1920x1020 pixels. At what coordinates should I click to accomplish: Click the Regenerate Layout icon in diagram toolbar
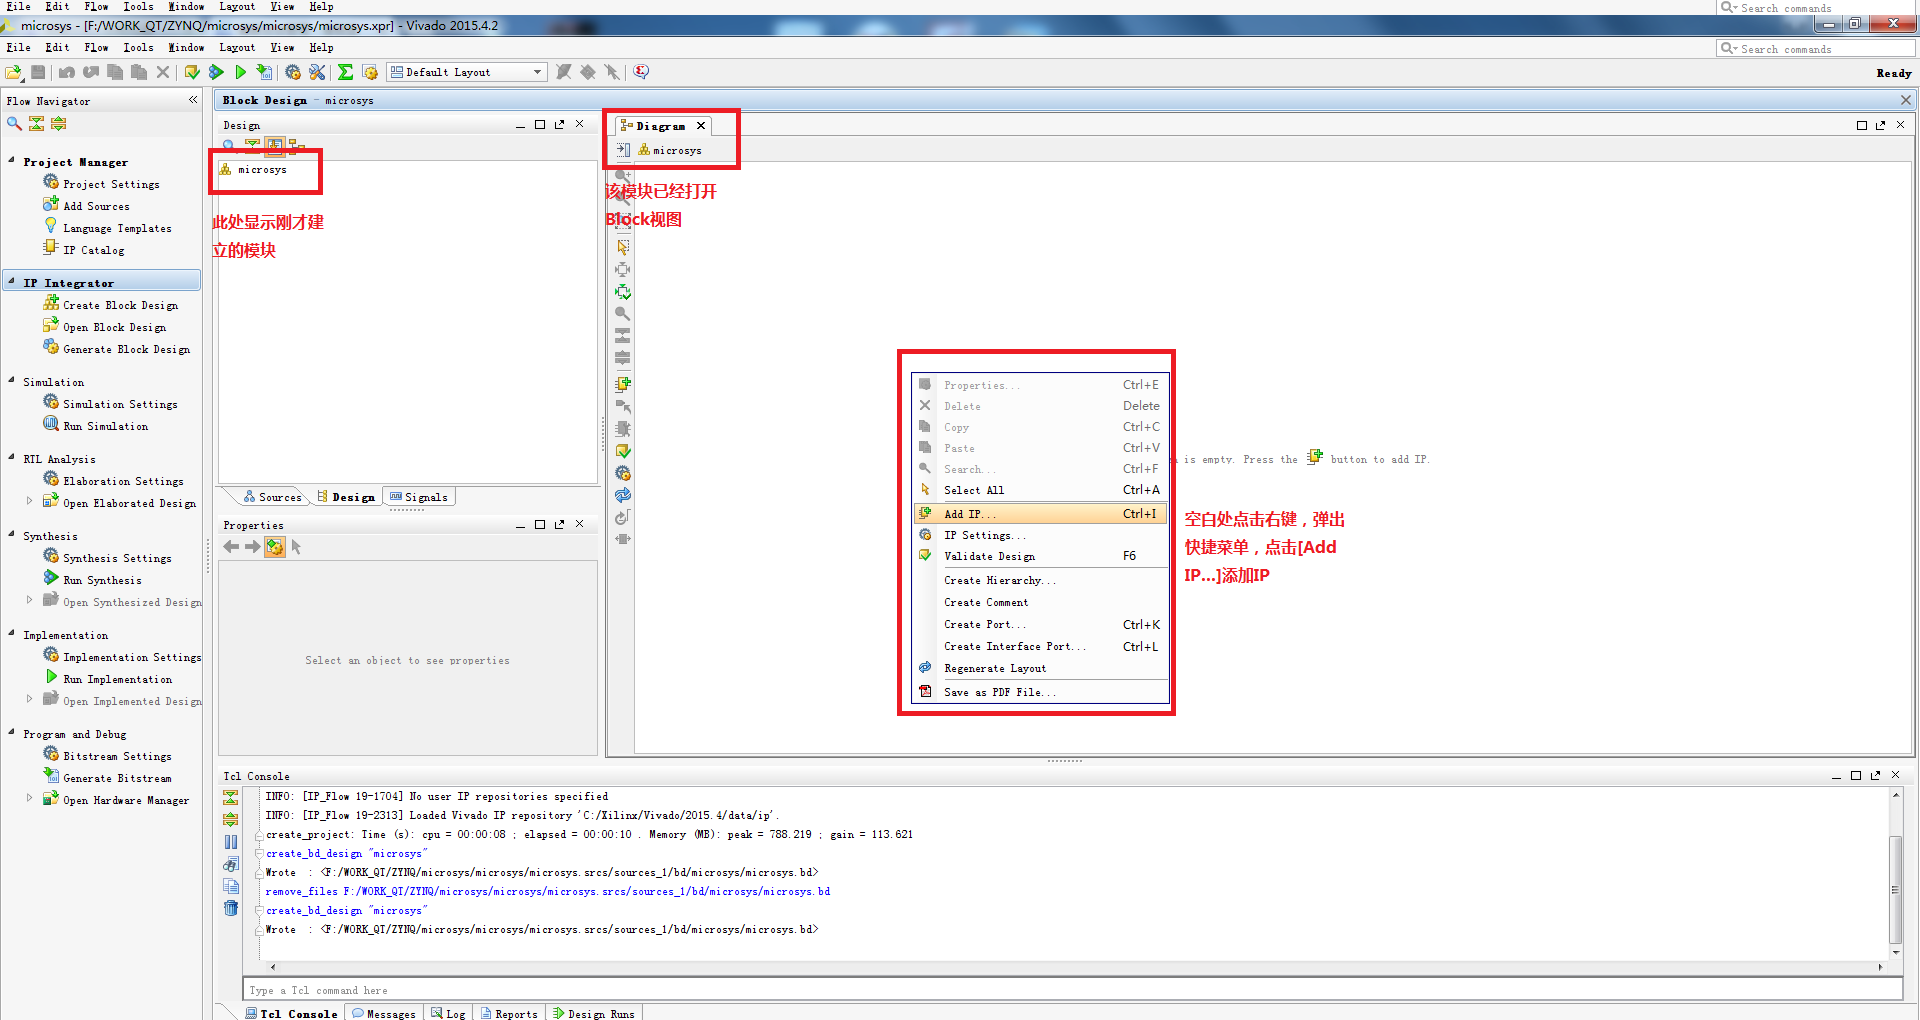click(x=623, y=495)
